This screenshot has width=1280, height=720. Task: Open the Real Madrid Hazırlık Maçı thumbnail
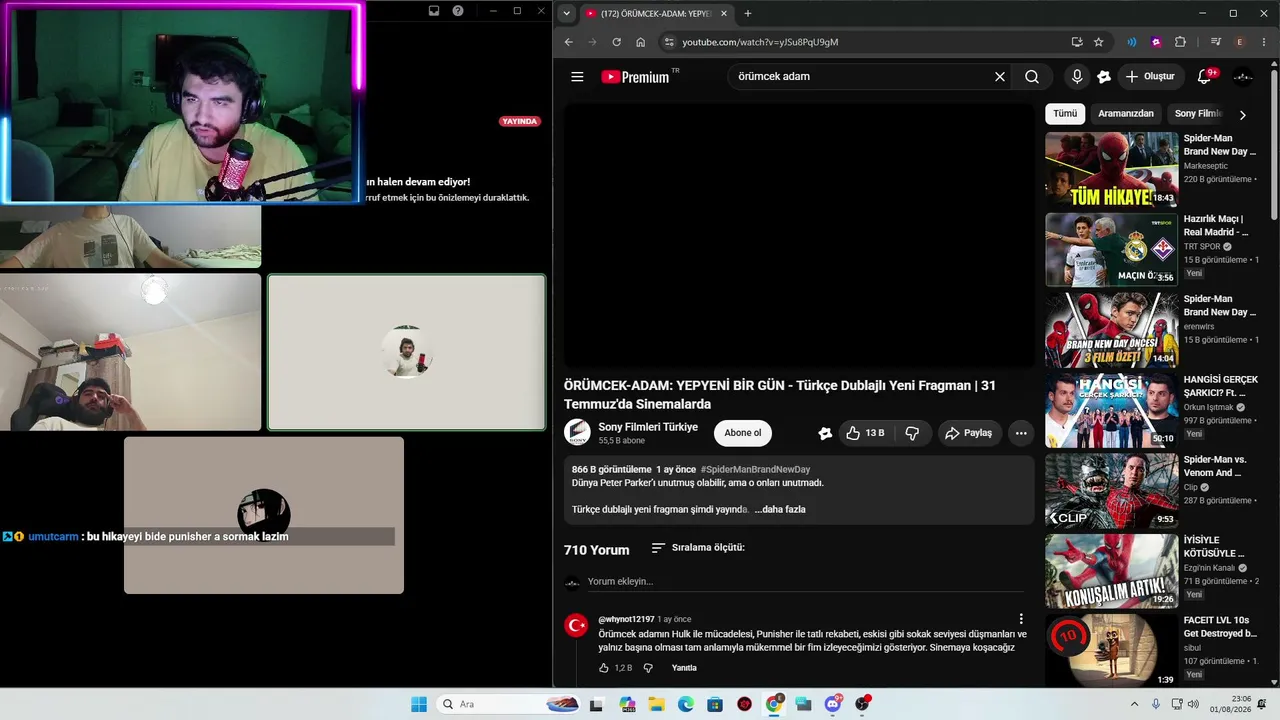tap(1112, 250)
